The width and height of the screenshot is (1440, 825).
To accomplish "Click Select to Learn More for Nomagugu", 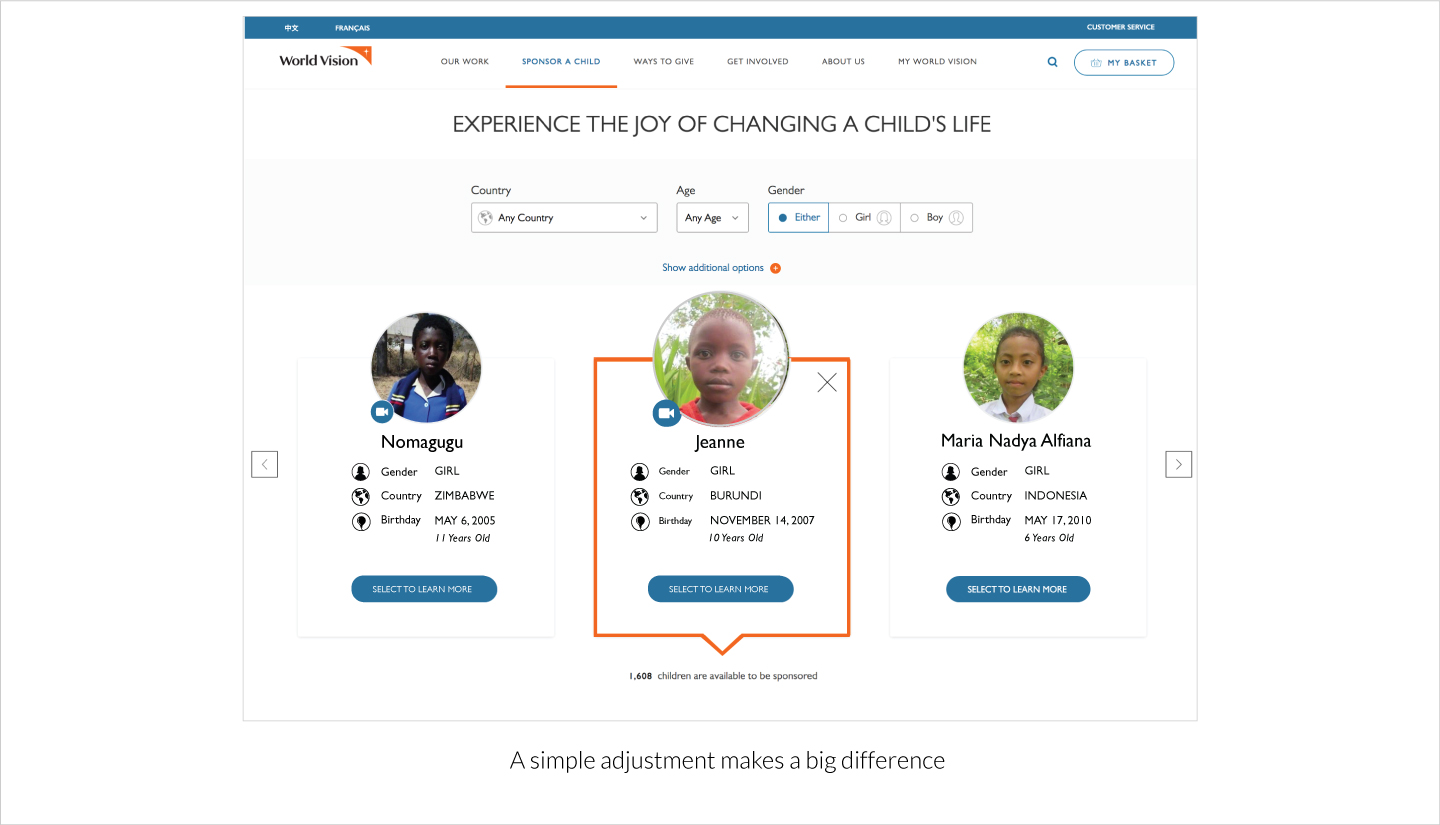I will (x=424, y=589).
